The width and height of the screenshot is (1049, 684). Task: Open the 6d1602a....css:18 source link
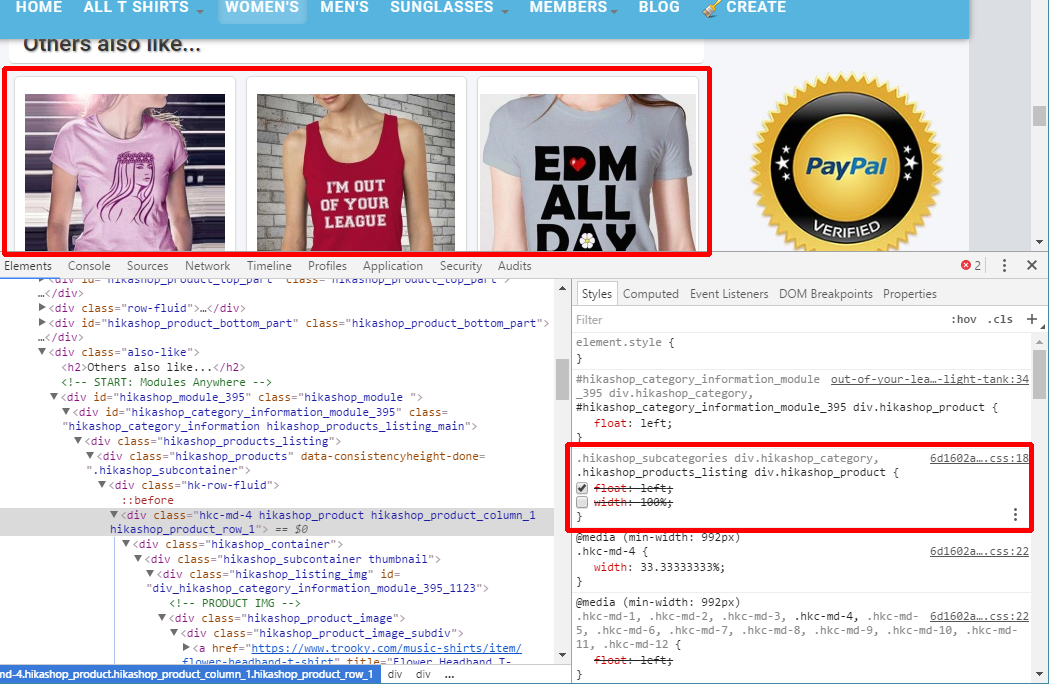[979, 458]
